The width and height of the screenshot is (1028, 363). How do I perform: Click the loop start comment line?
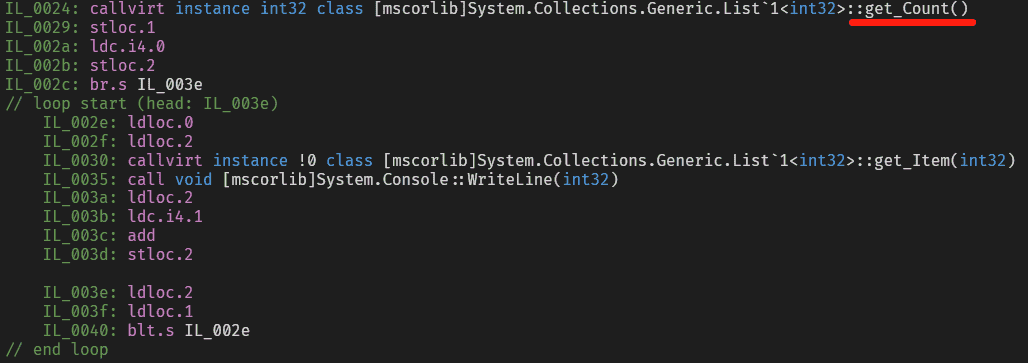(142, 104)
